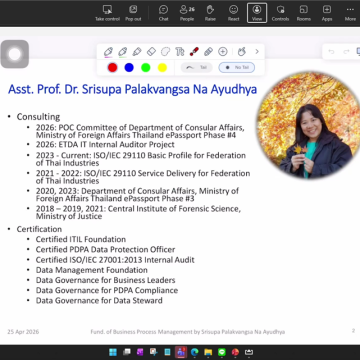Open Rooms for breakout sessions
Image resolution: width=360 pixels, height=360 pixels.
click(304, 13)
